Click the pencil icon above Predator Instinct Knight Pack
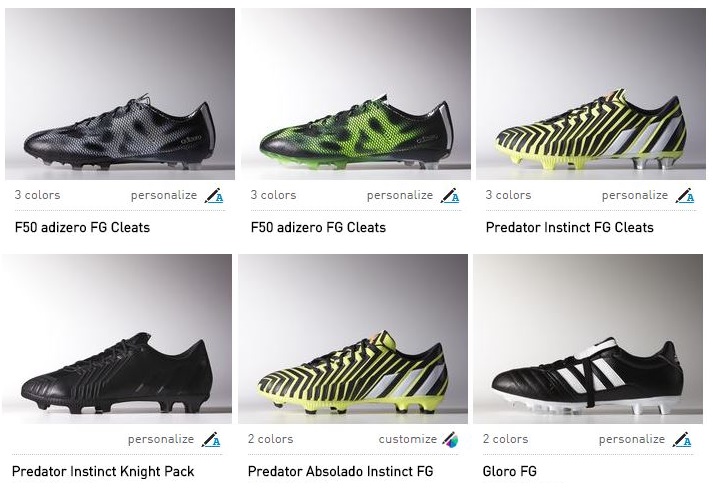 point(211,440)
